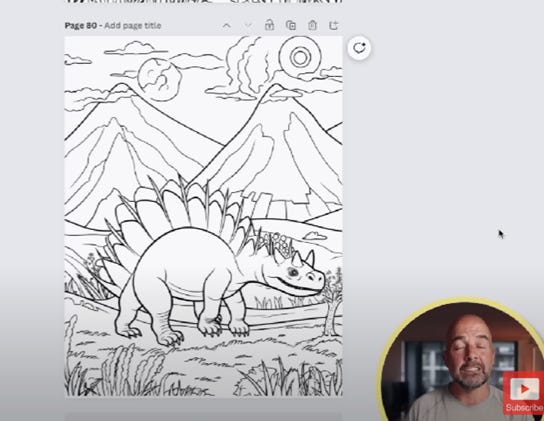Click the red YouTube Subscribe button
Image resolution: width=544 pixels, height=421 pixels.
pyautogui.click(x=524, y=393)
